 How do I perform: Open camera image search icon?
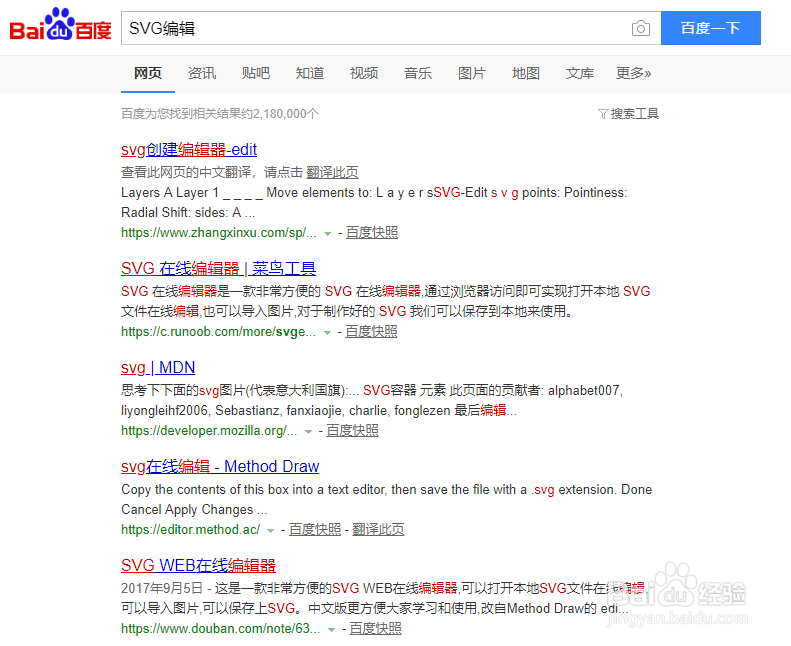pos(641,28)
